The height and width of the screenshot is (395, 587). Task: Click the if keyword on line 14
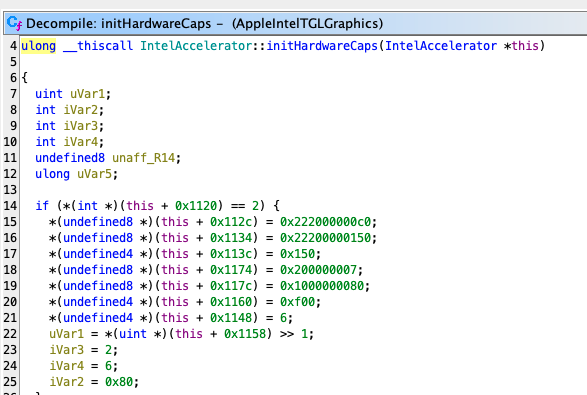coord(42,206)
